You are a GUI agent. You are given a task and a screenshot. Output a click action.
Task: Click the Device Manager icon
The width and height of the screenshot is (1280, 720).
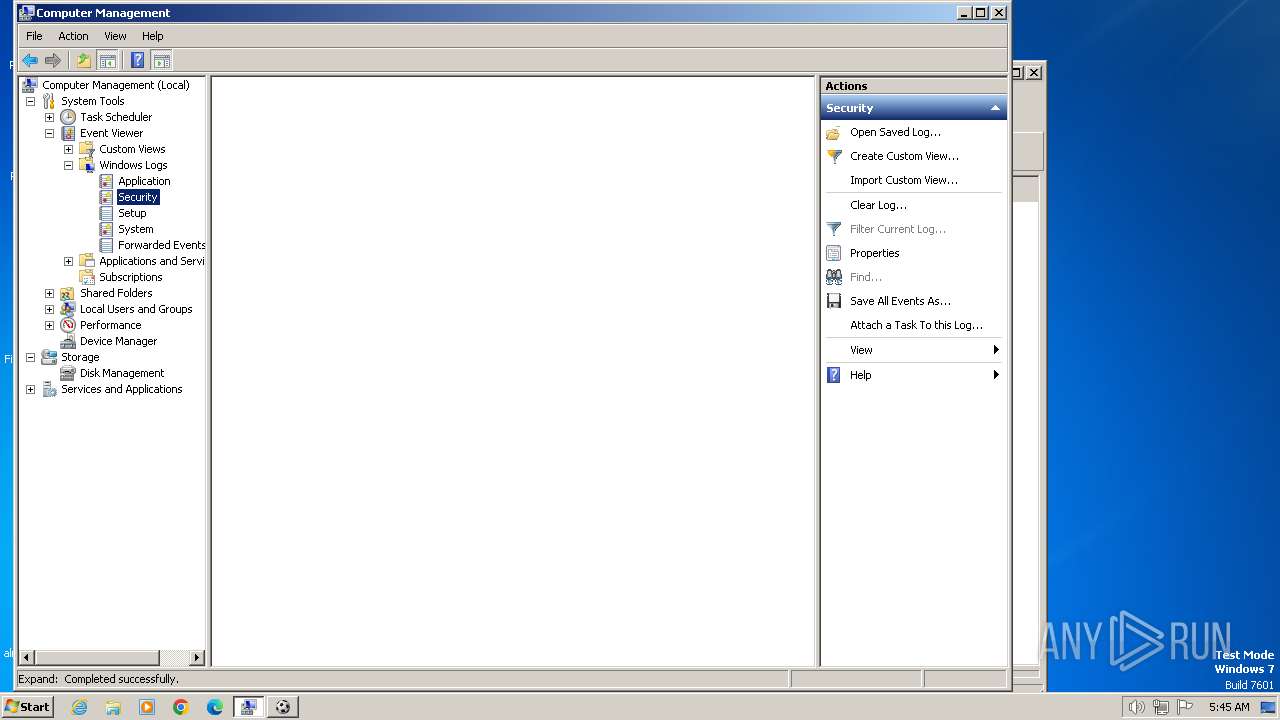point(68,341)
